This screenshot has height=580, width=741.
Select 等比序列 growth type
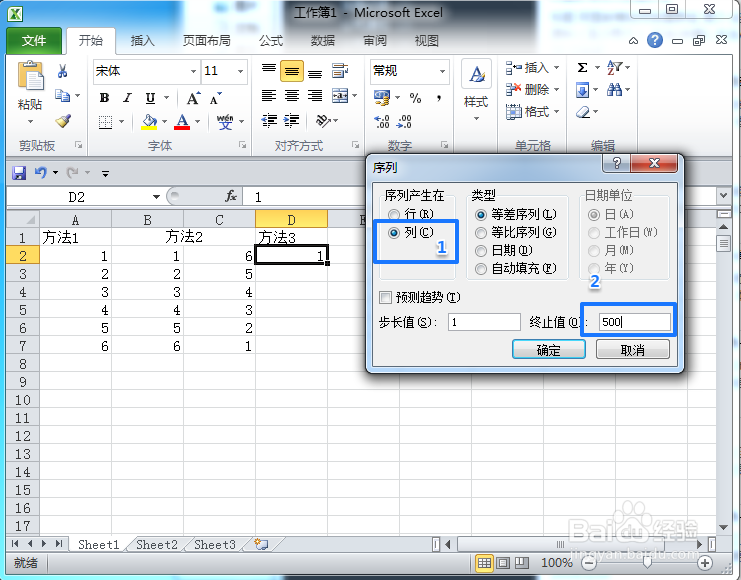point(481,233)
